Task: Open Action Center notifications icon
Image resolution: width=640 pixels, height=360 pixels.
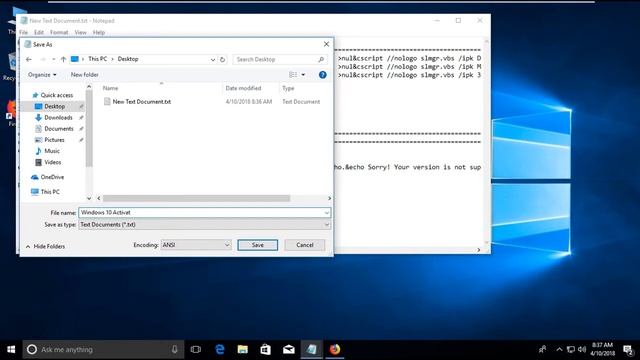Action: click(x=628, y=350)
